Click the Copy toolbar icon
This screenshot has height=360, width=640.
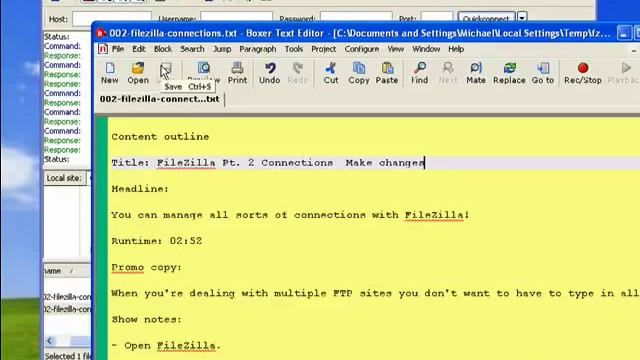click(359, 73)
